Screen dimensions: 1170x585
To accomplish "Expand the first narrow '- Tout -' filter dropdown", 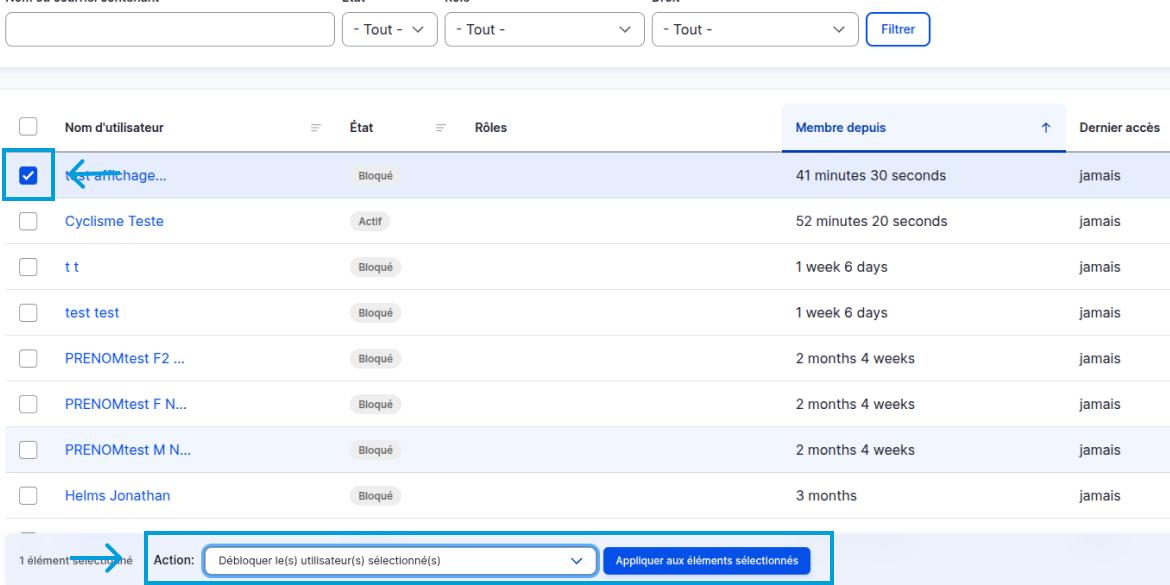I will [389, 30].
